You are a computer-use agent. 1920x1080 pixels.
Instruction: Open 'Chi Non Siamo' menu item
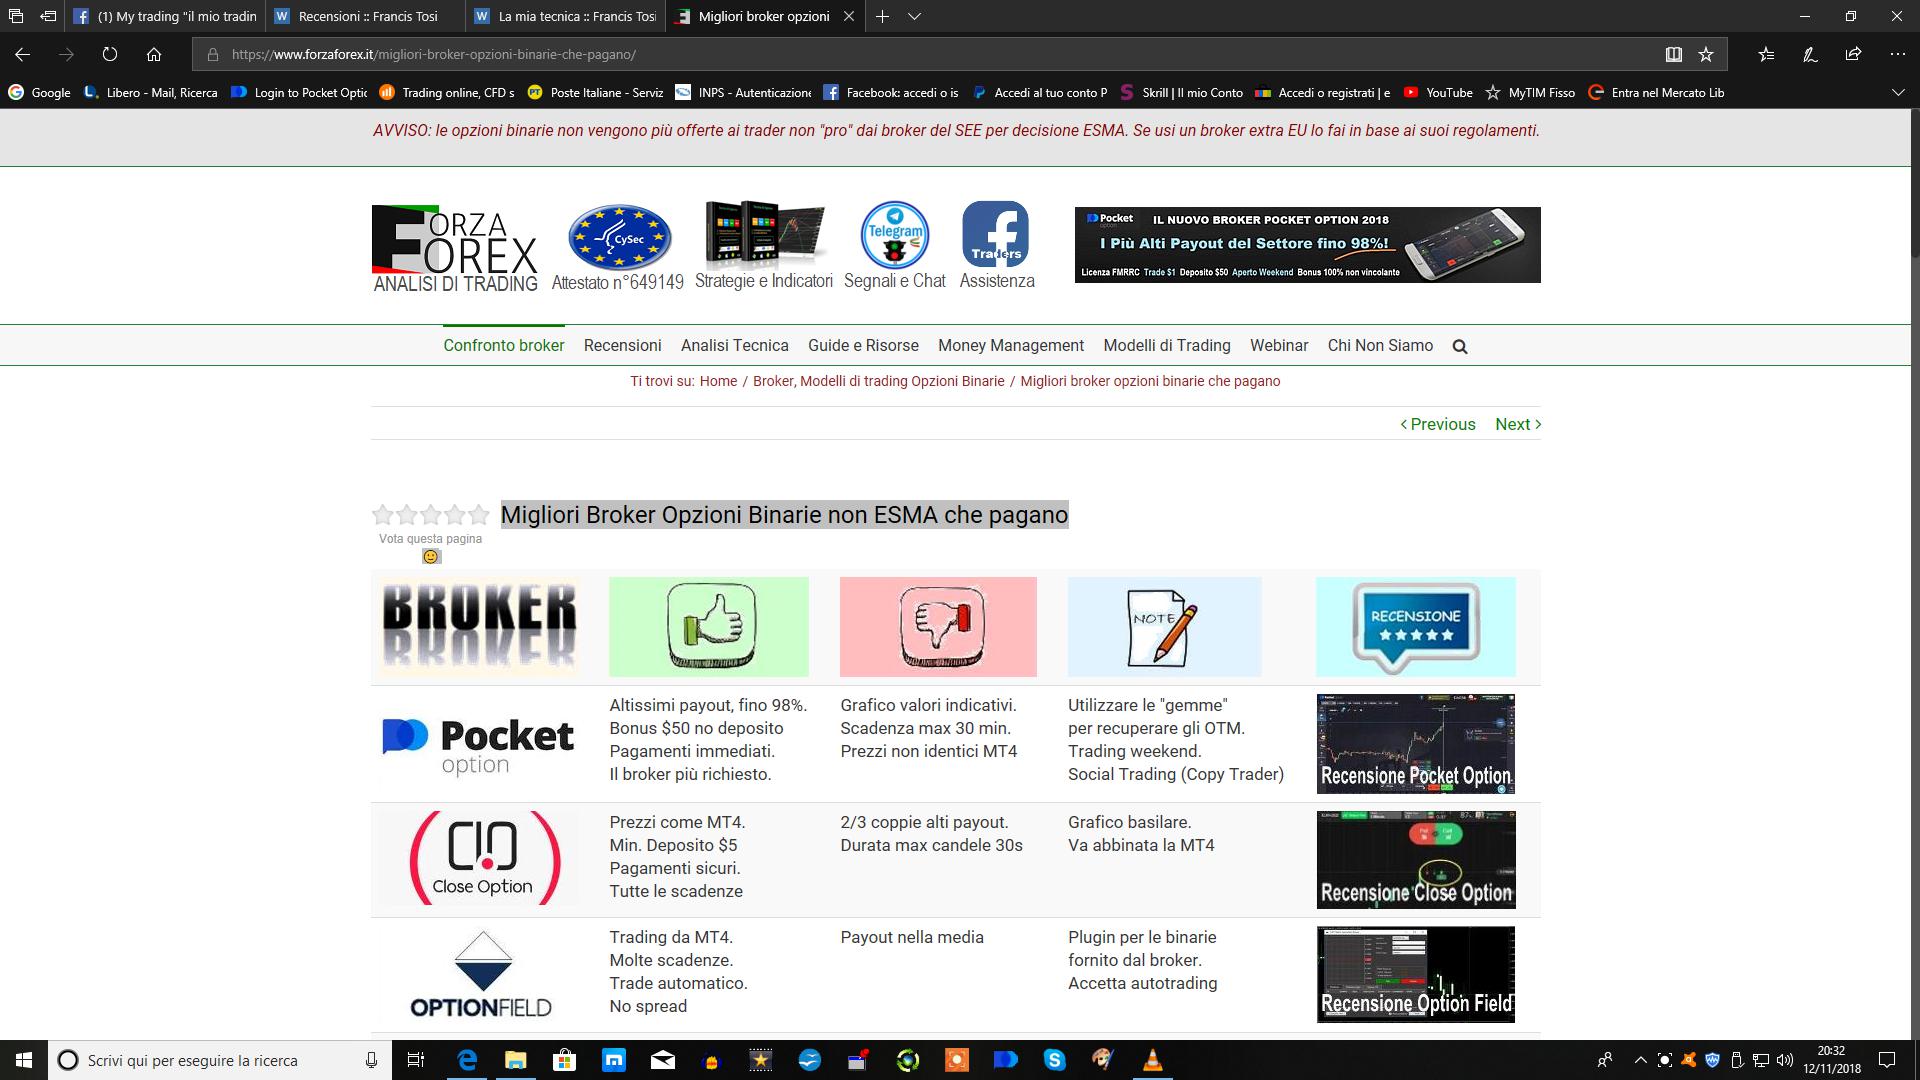click(1380, 345)
